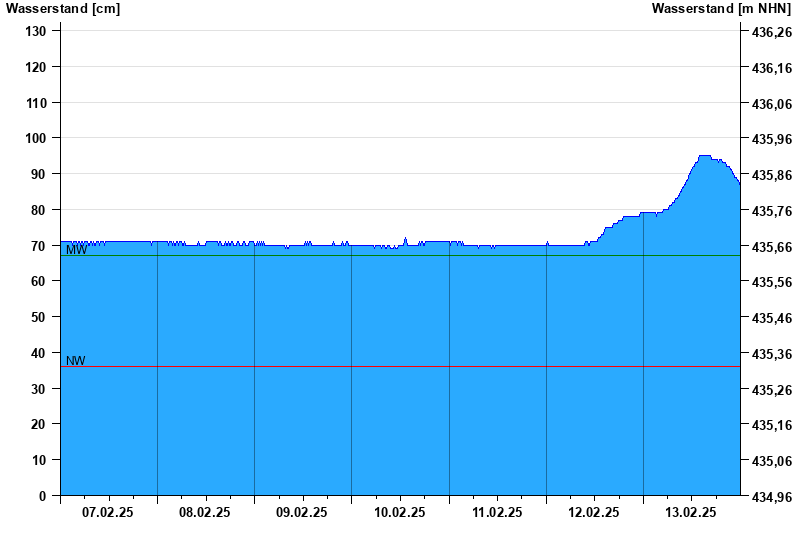
Task: Click the 435,36 value on the right axis
Action: click(771, 354)
